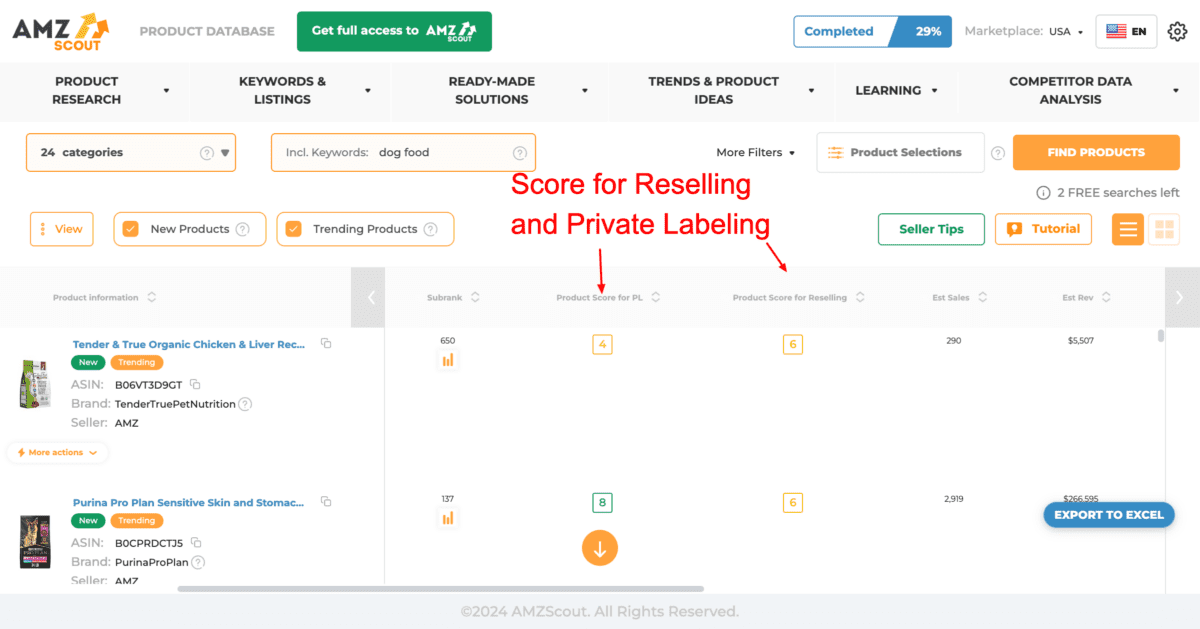Switch to list view layout icon
The width and height of the screenshot is (1200, 629).
(x=1128, y=229)
